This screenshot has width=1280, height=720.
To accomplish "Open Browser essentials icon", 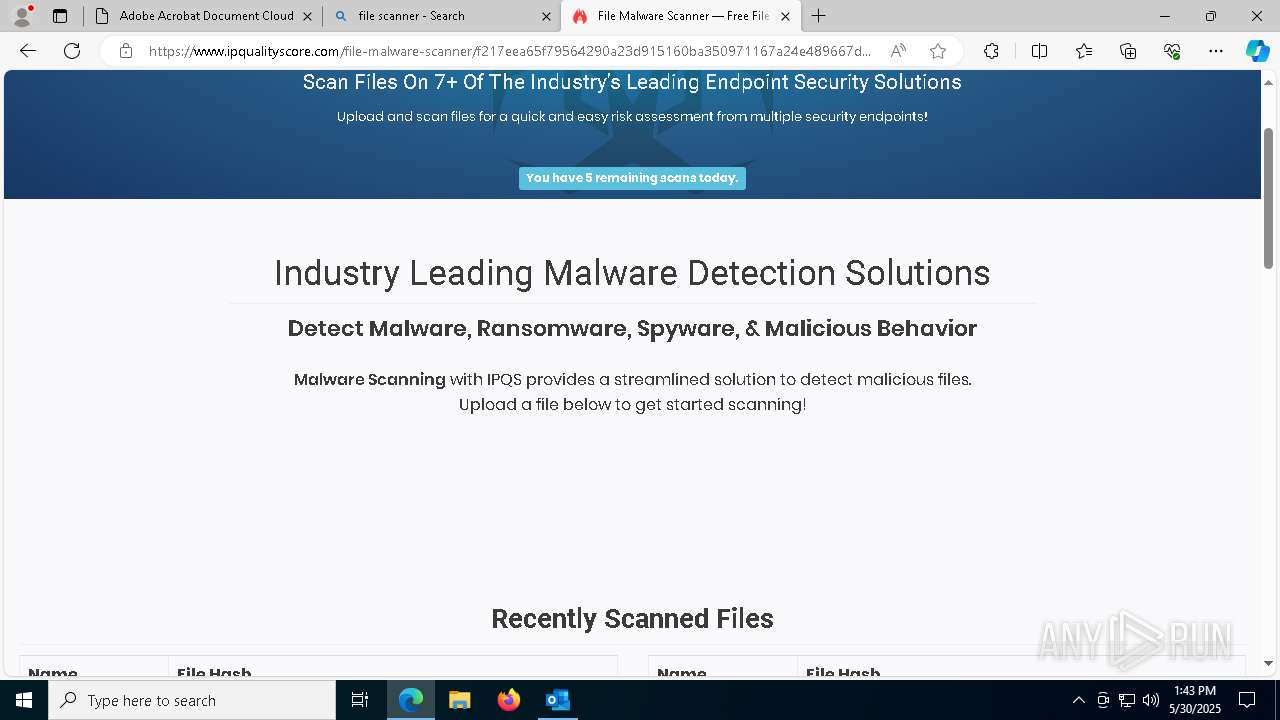I will point(1172,51).
